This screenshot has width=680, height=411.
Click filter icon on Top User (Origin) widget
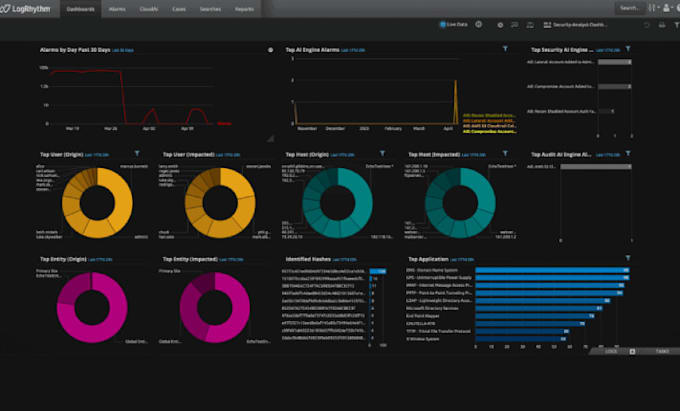(x=137, y=153)
